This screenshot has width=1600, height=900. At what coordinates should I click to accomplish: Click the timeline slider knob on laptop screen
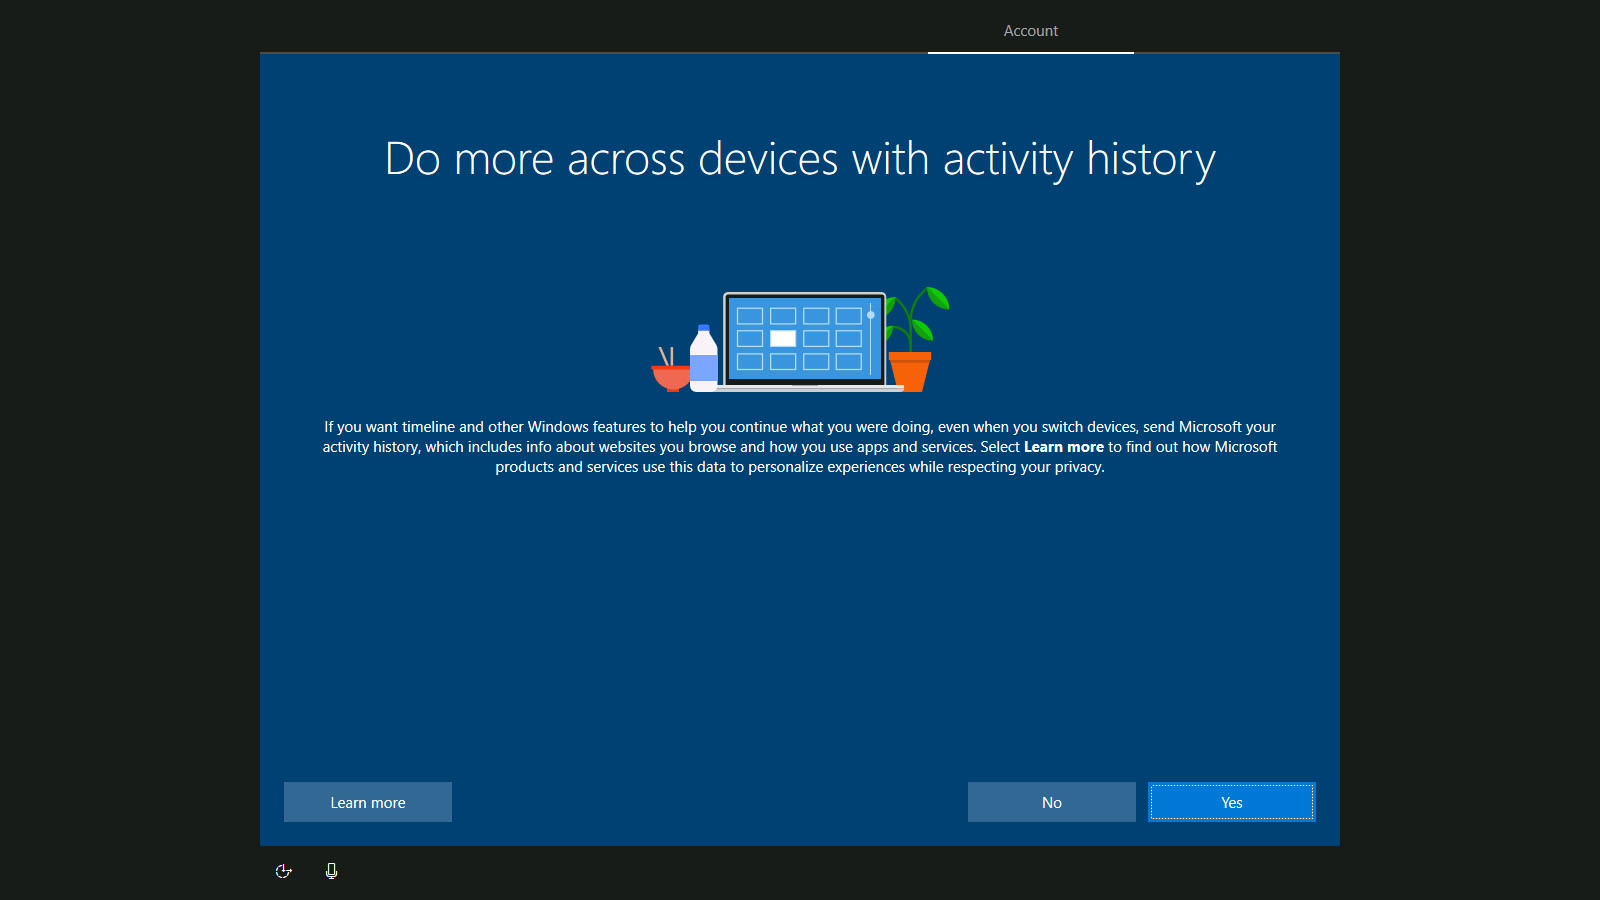871,315
